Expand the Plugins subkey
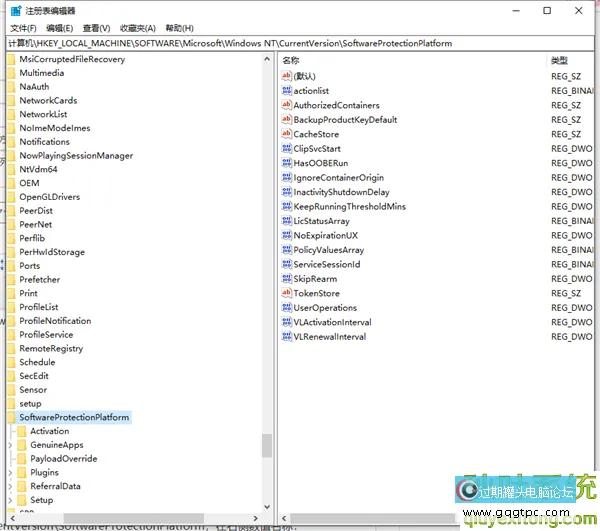The width and height of the screenshot is (600, 531). [x=10, y=472]
